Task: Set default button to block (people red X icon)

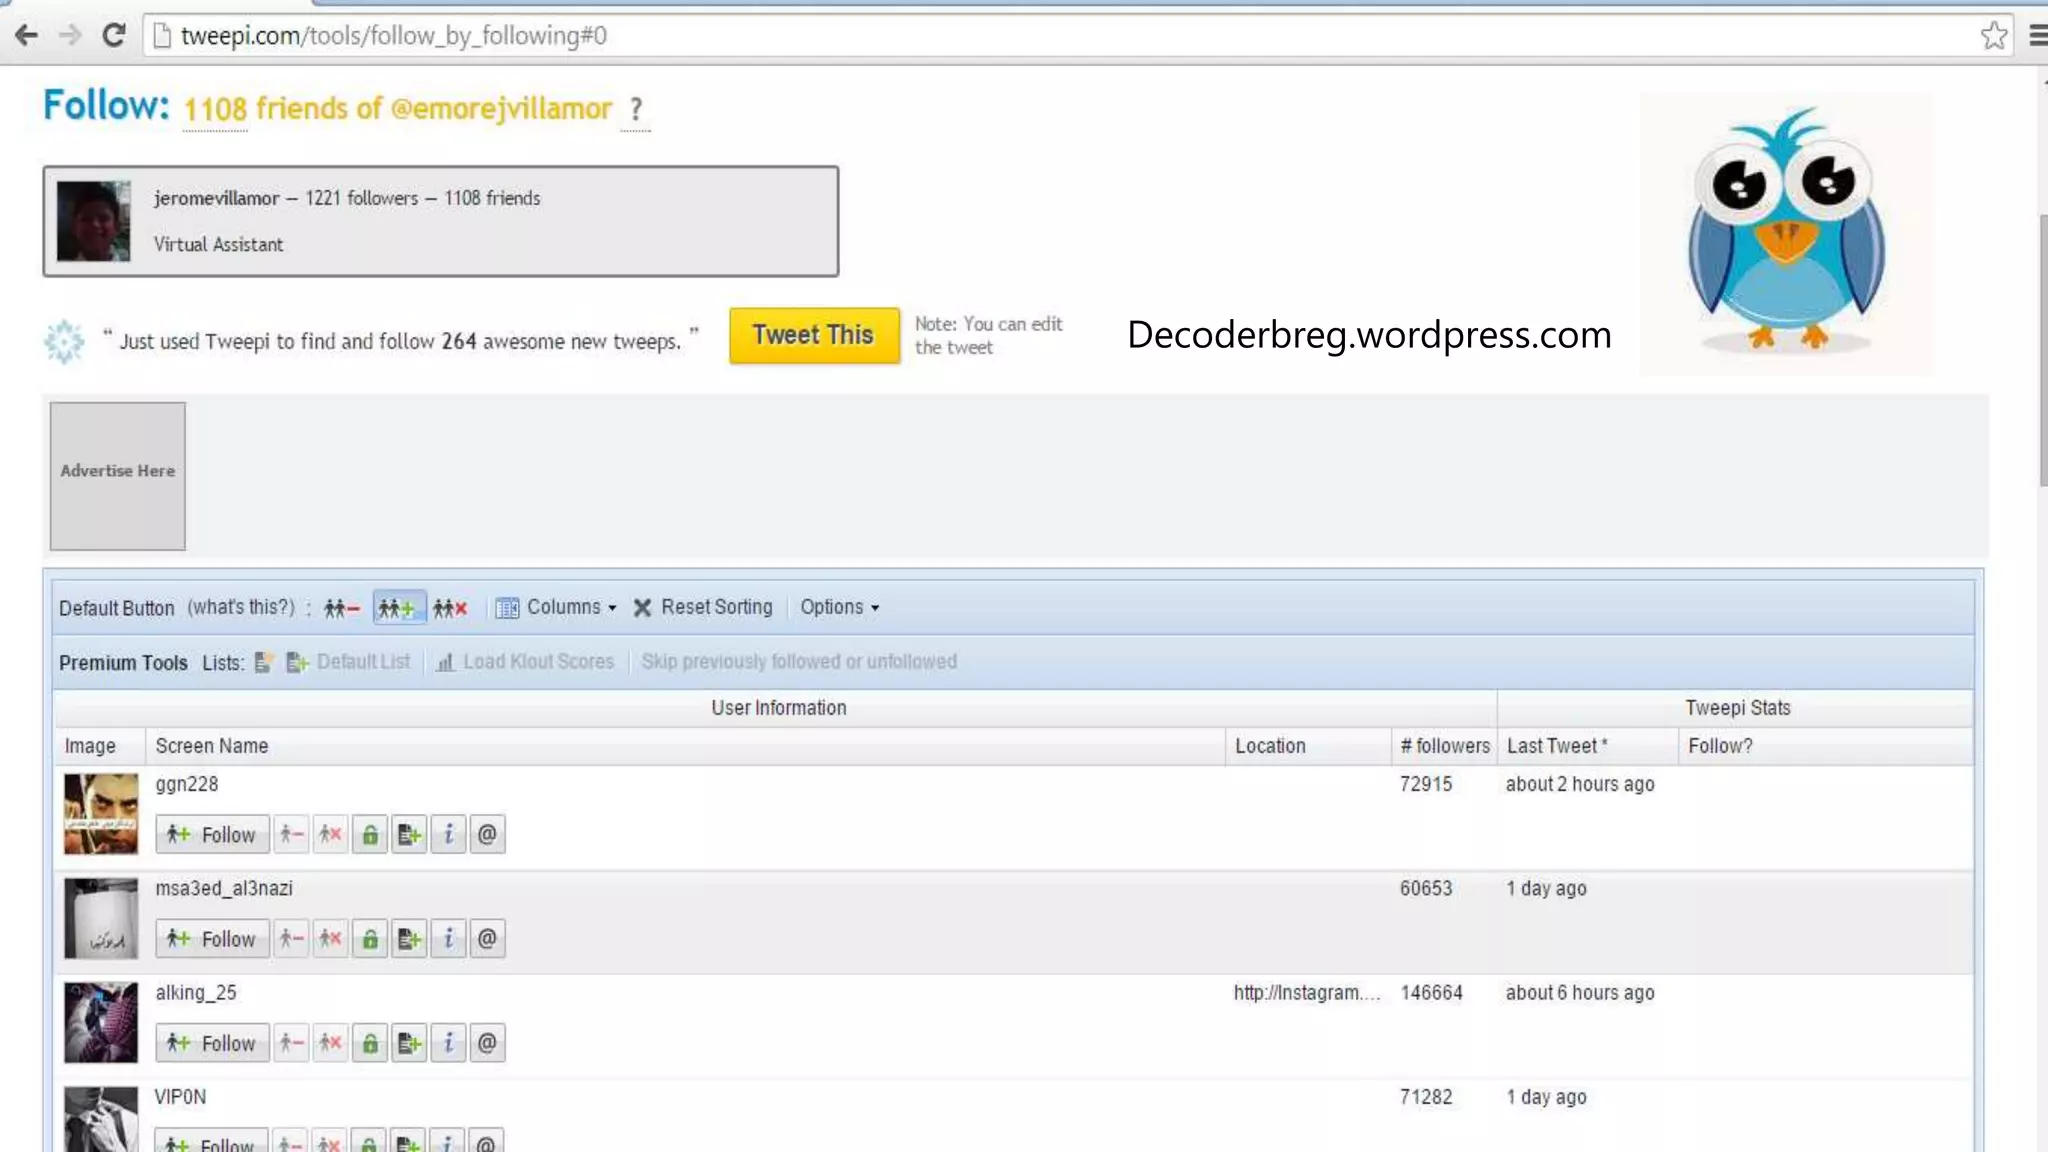Action: [x=451, y=608]
